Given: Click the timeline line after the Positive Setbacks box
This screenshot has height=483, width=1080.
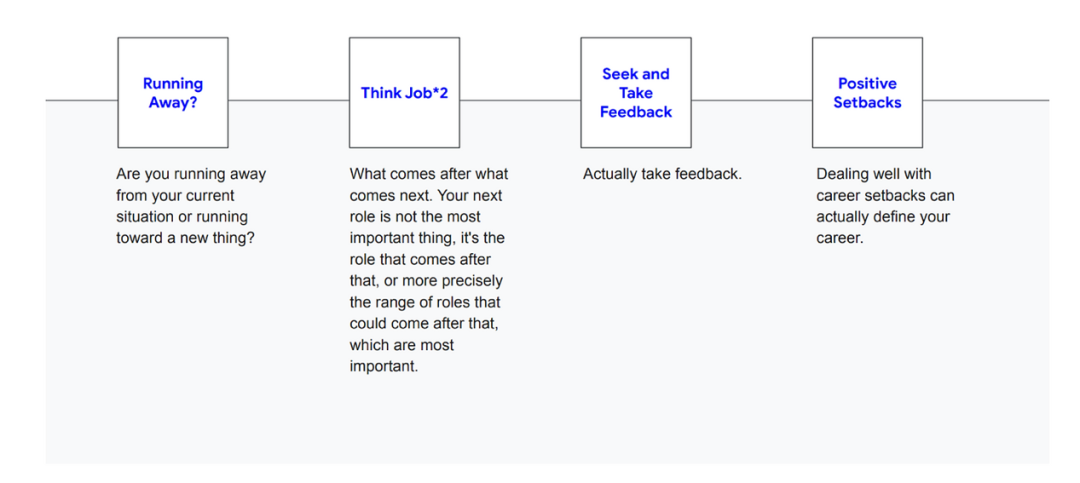Looking at the screenshot, I should (986, 101).
